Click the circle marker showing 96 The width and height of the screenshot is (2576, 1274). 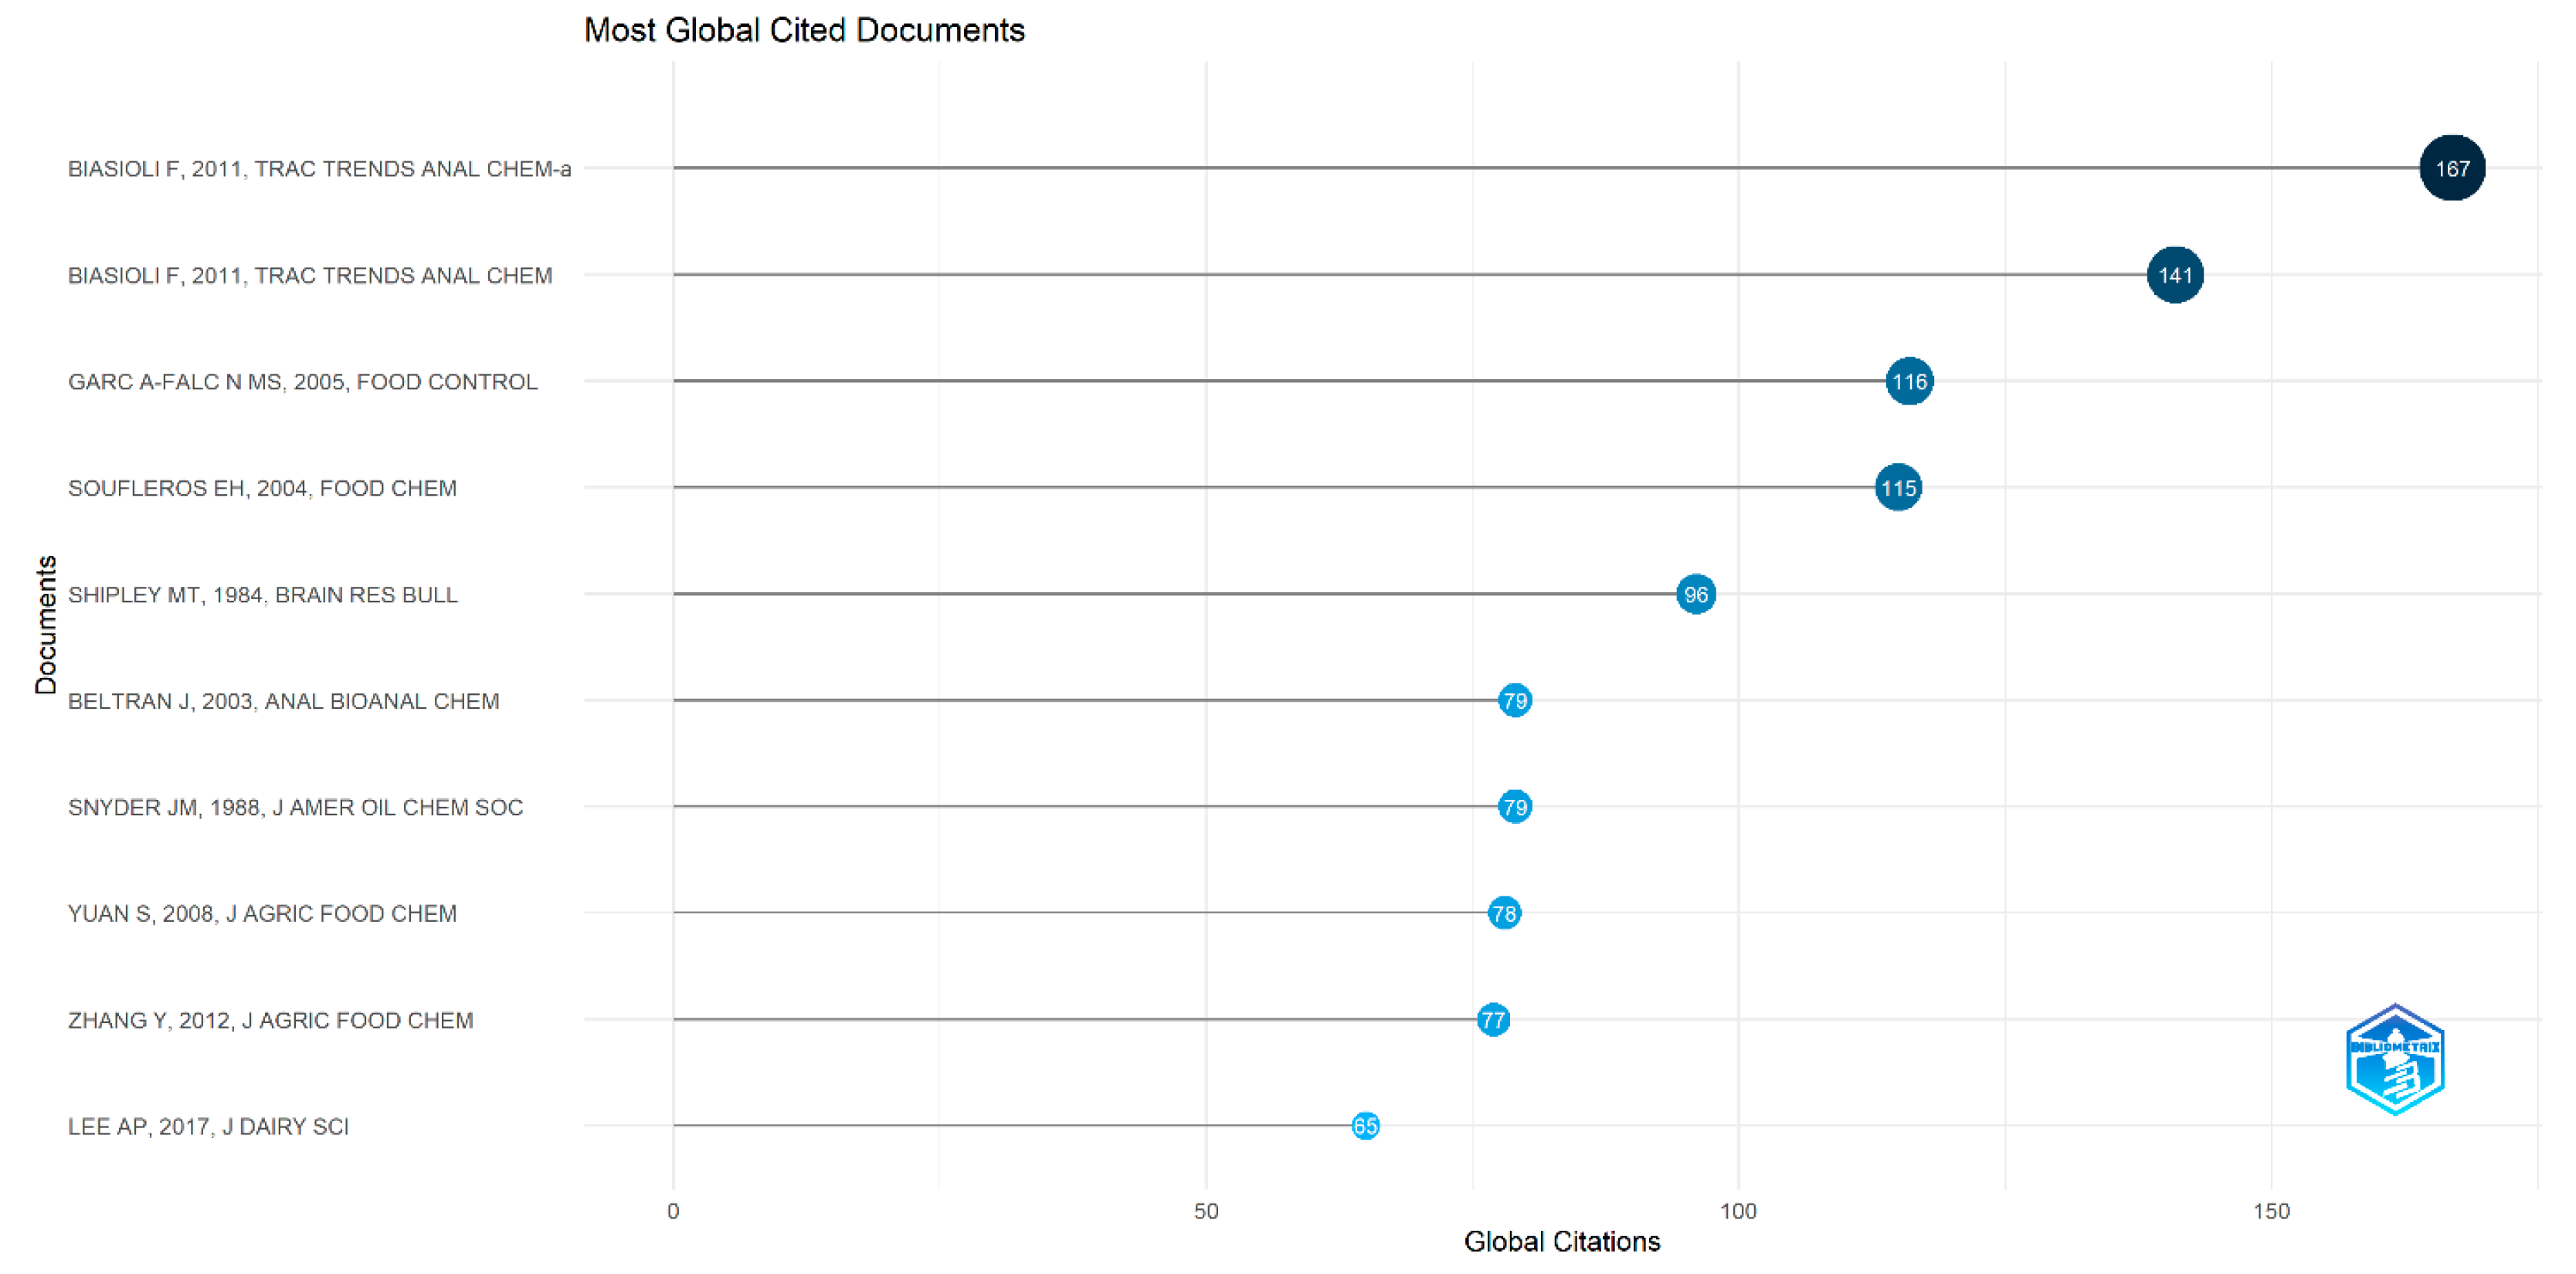(1695, 594)
